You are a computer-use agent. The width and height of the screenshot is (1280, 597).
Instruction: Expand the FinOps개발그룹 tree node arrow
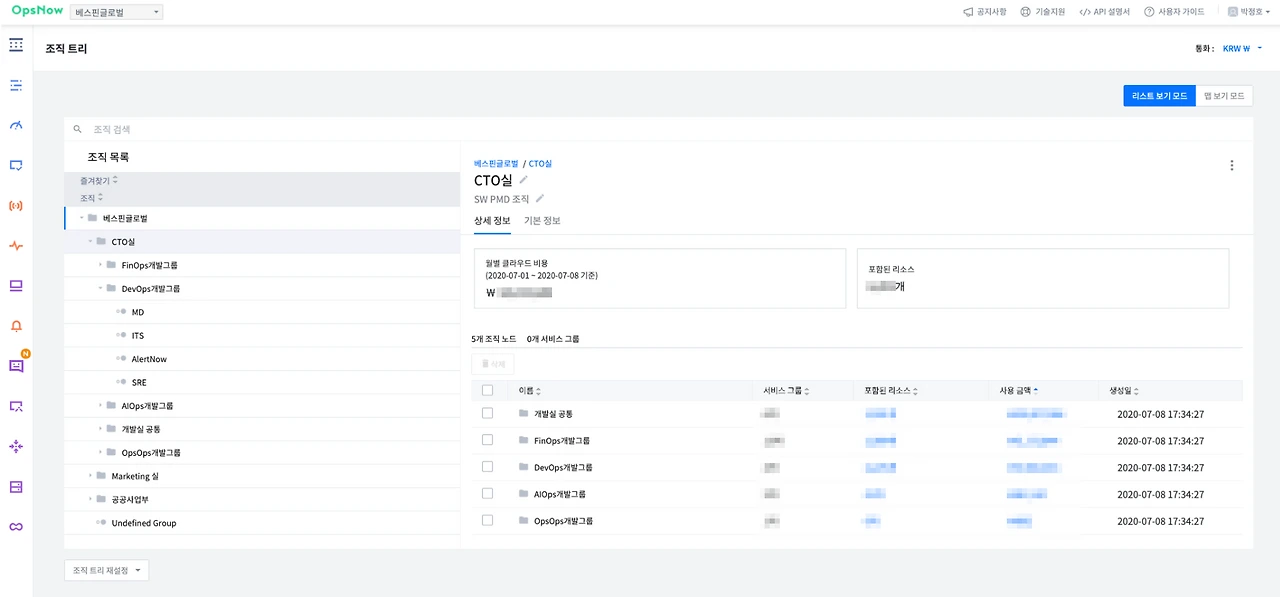pos(100,265)
